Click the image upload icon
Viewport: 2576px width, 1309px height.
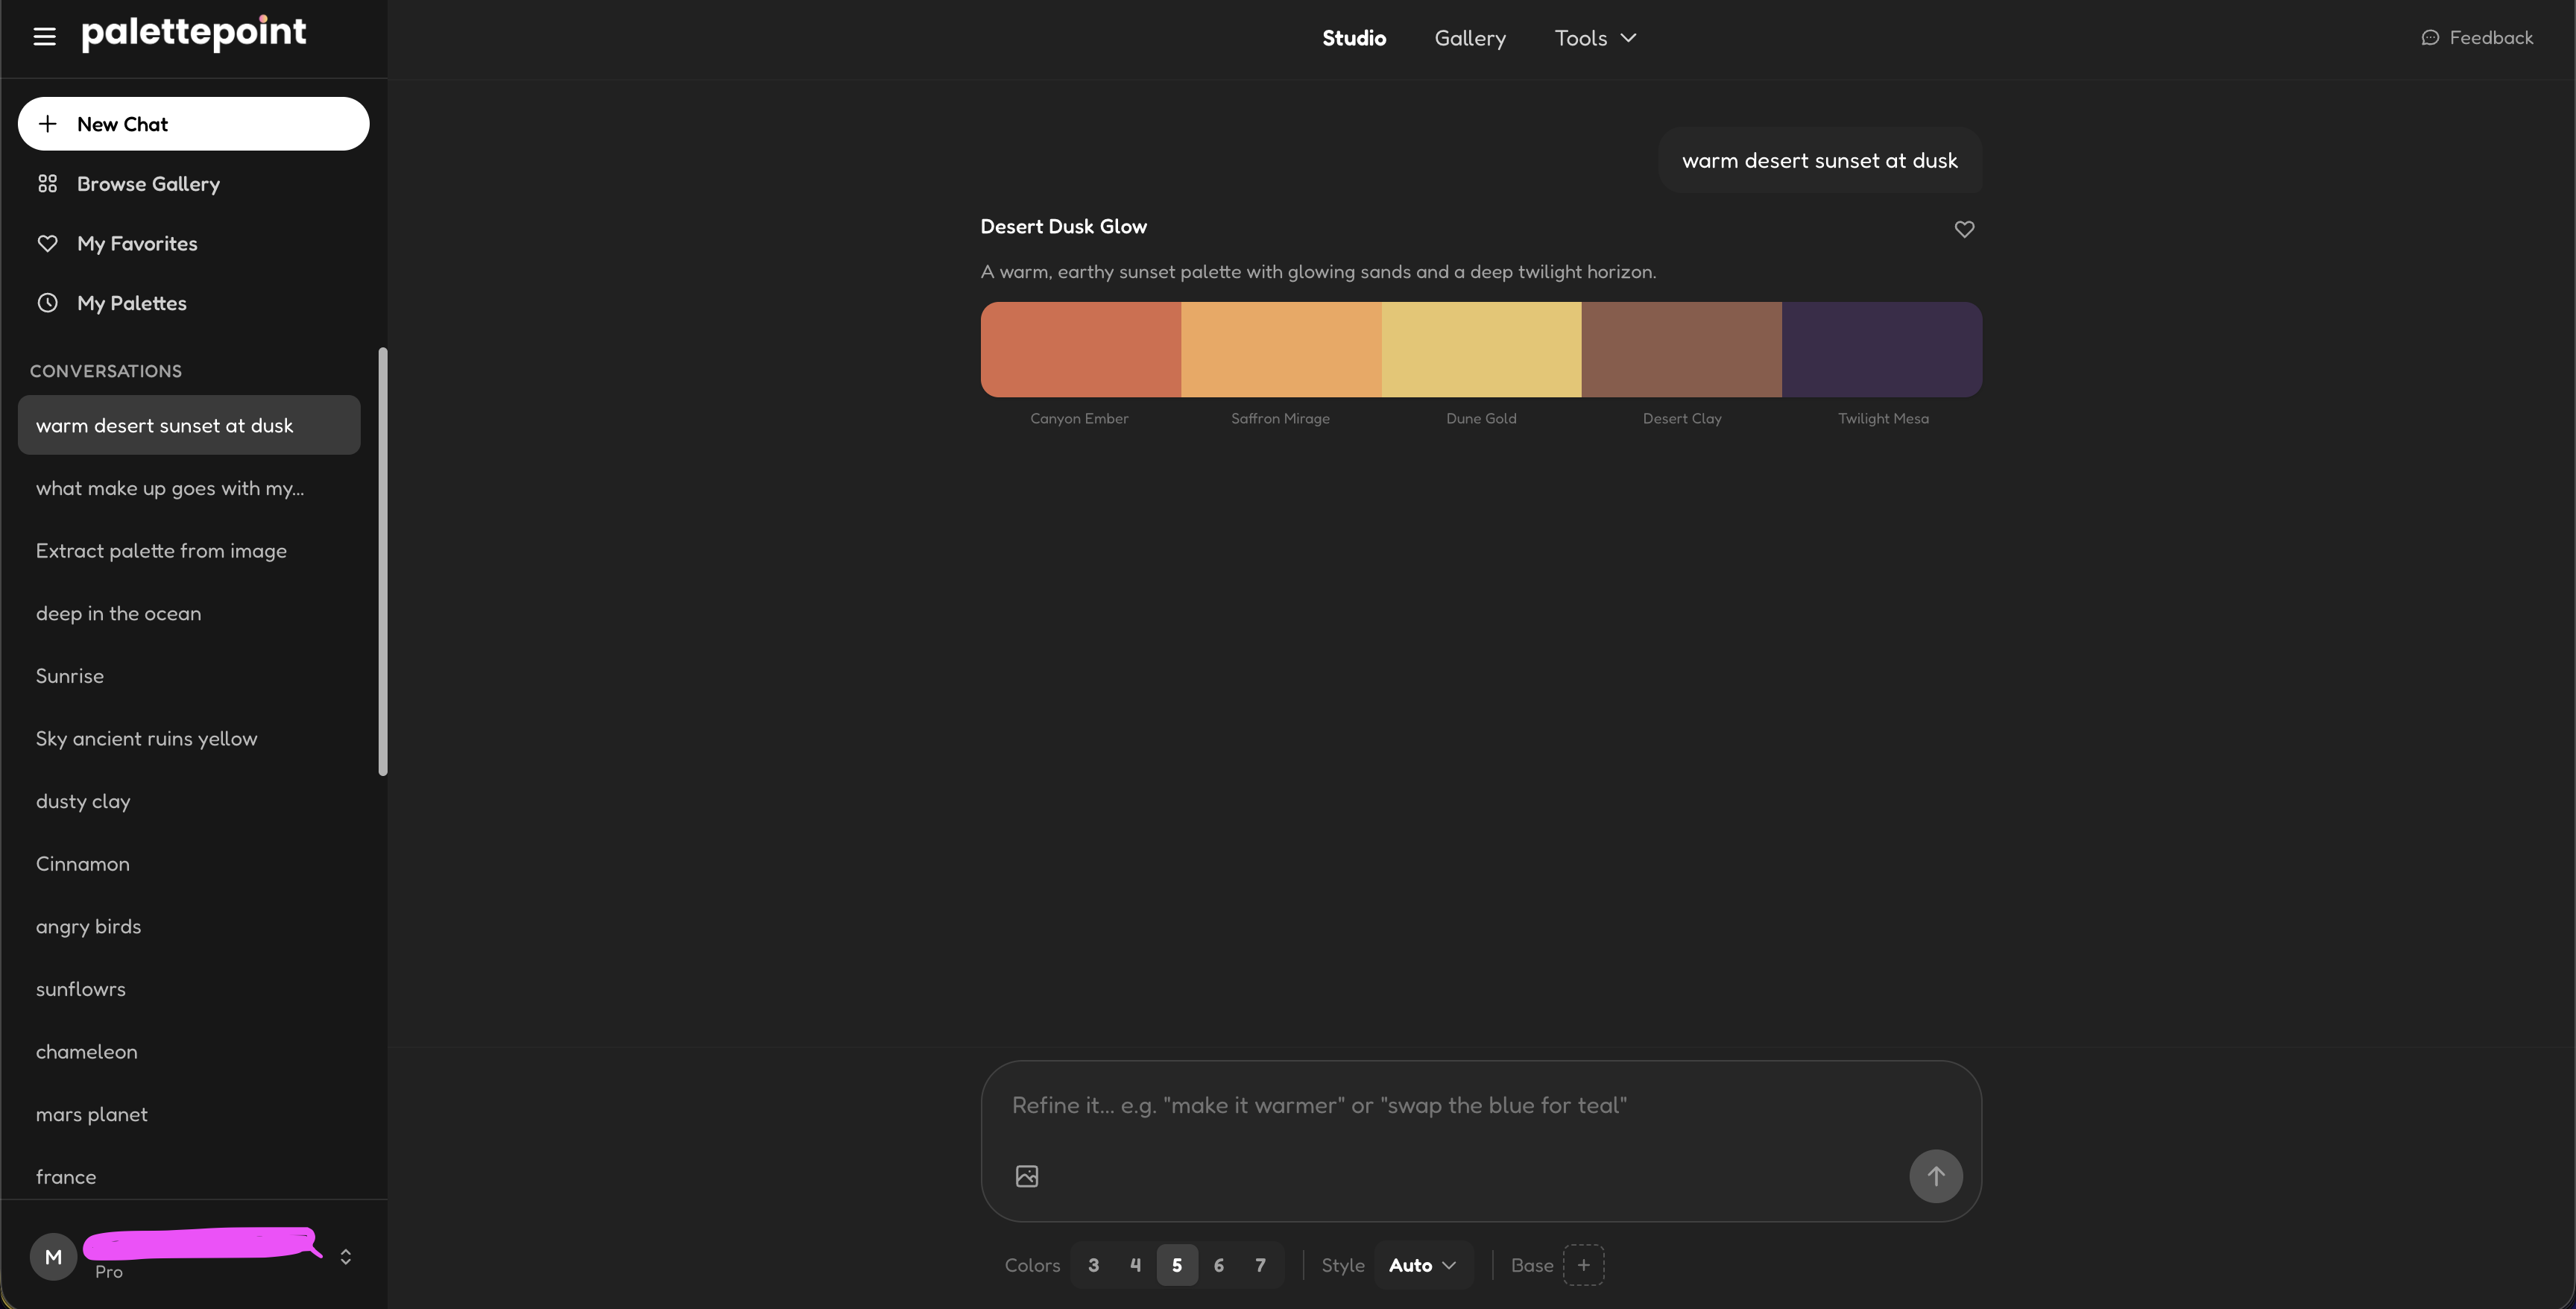1027,1176
